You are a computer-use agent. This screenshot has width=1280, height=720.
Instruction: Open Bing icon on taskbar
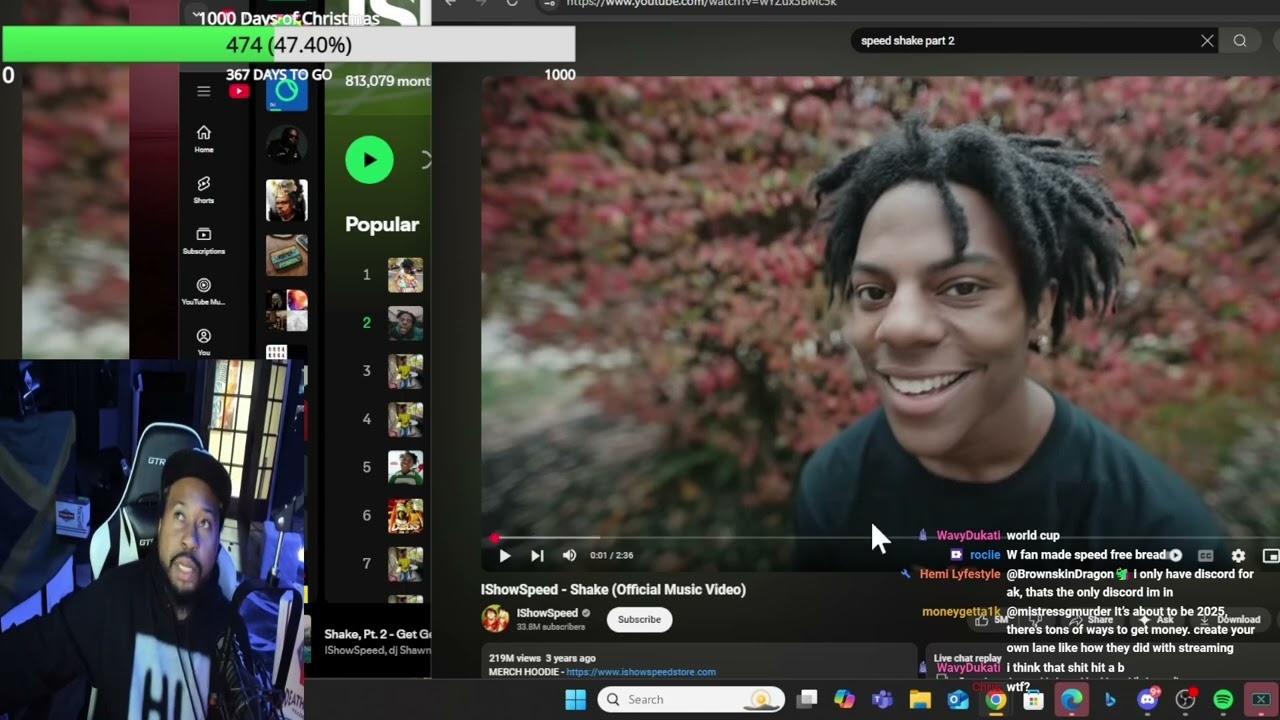point(1110,699)
